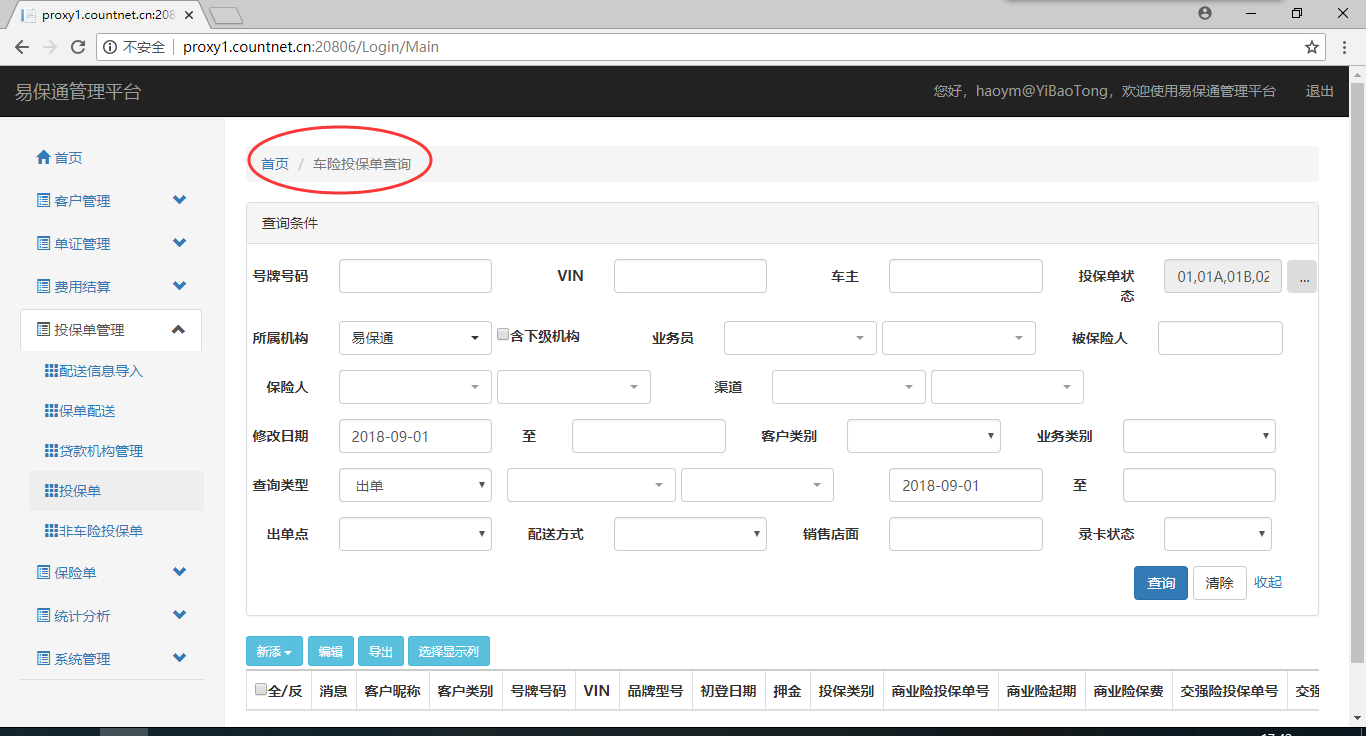1366x736 pixels.
Task: Click the 收起 collapse link
Action: [1267, 582]
